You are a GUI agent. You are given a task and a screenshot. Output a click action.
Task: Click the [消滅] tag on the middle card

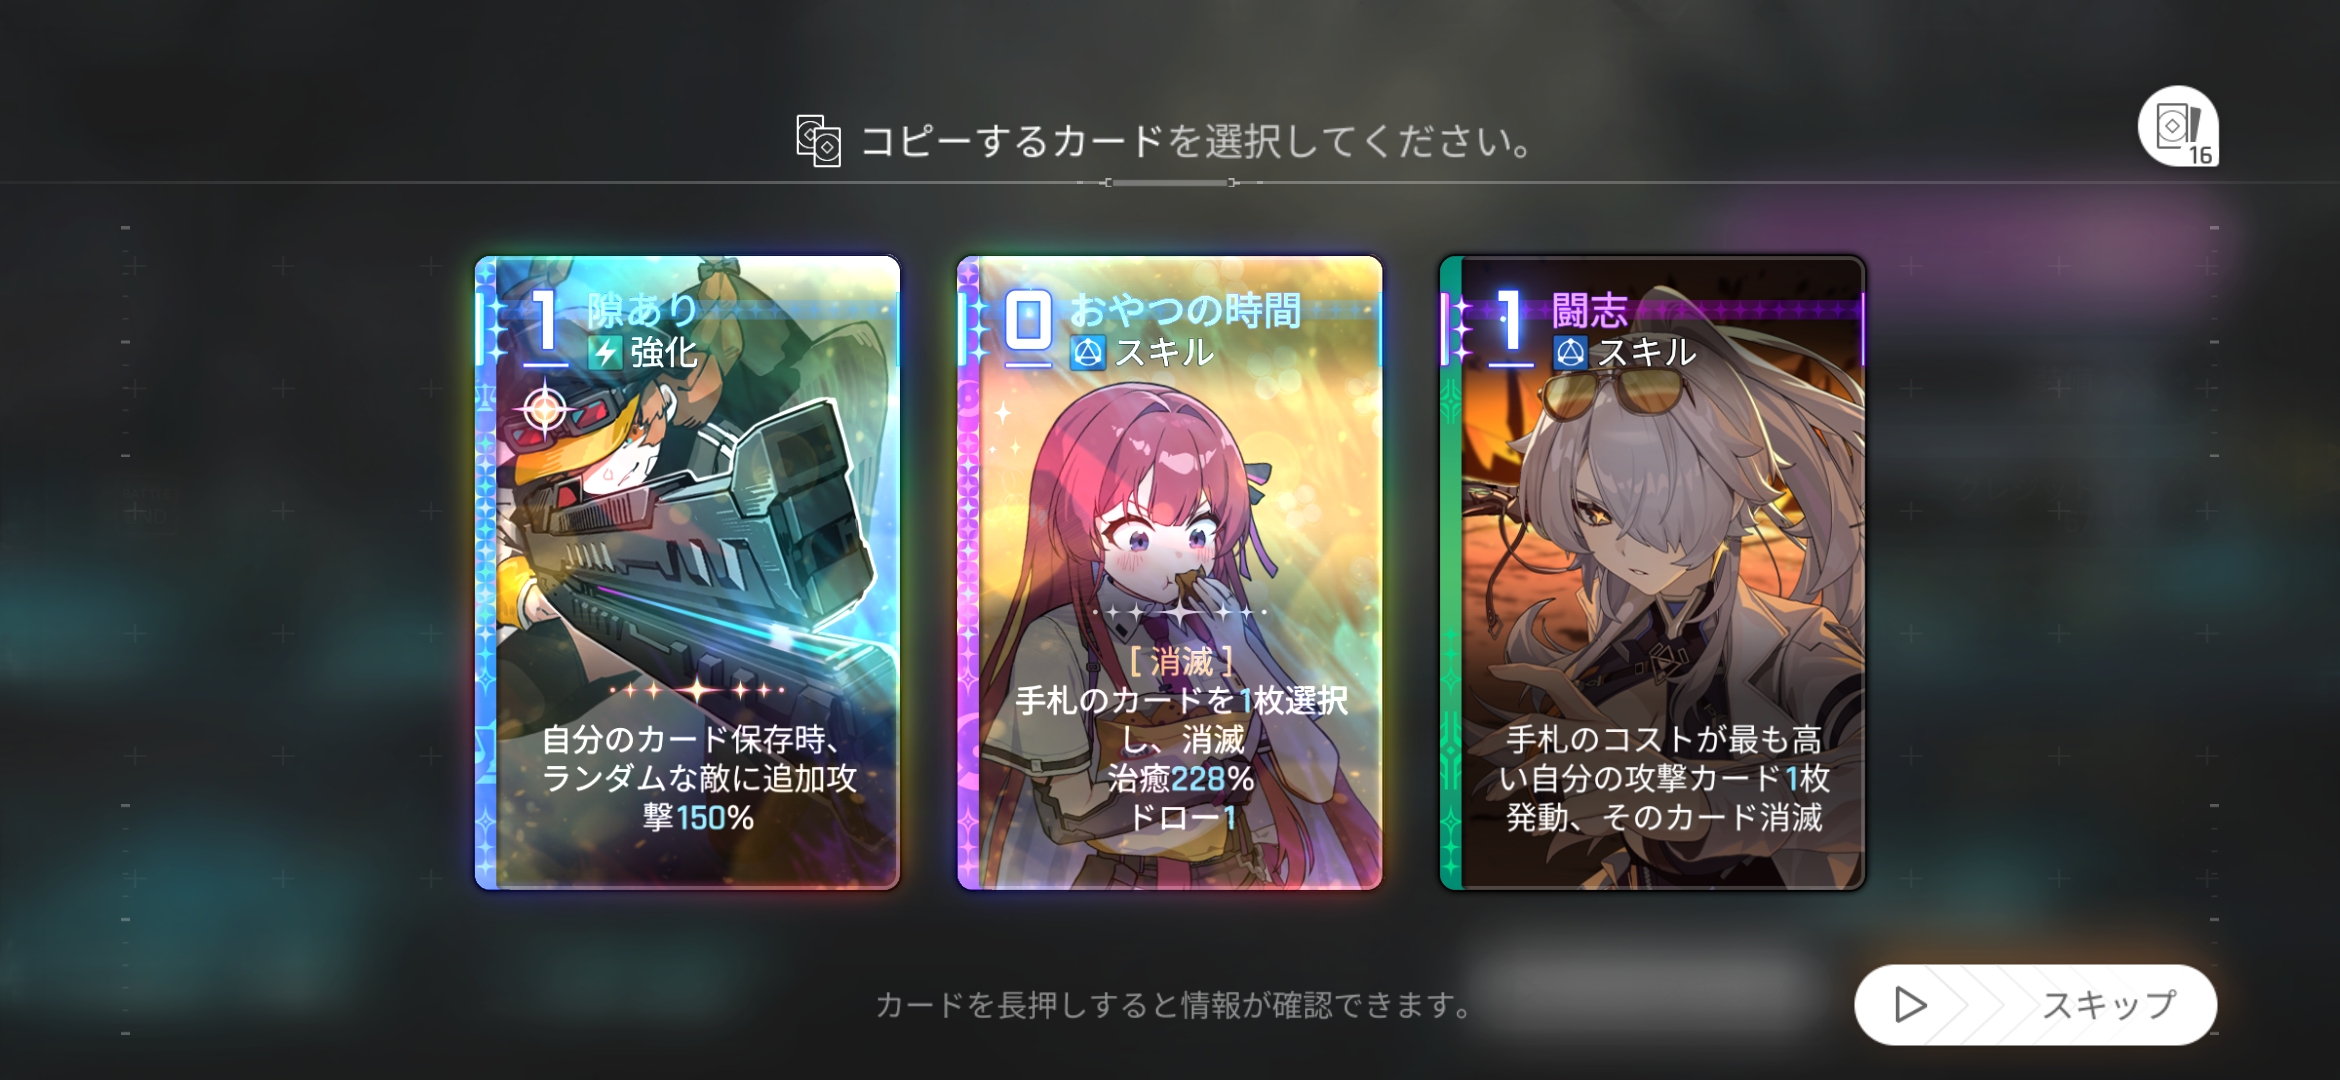tap(1181, 662)
